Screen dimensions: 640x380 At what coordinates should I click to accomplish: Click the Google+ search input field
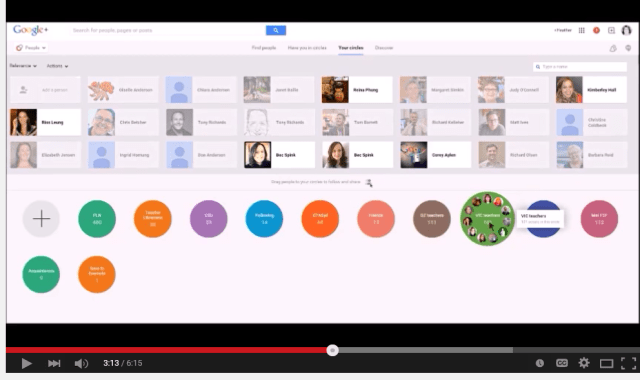click(x=168, y=30)
